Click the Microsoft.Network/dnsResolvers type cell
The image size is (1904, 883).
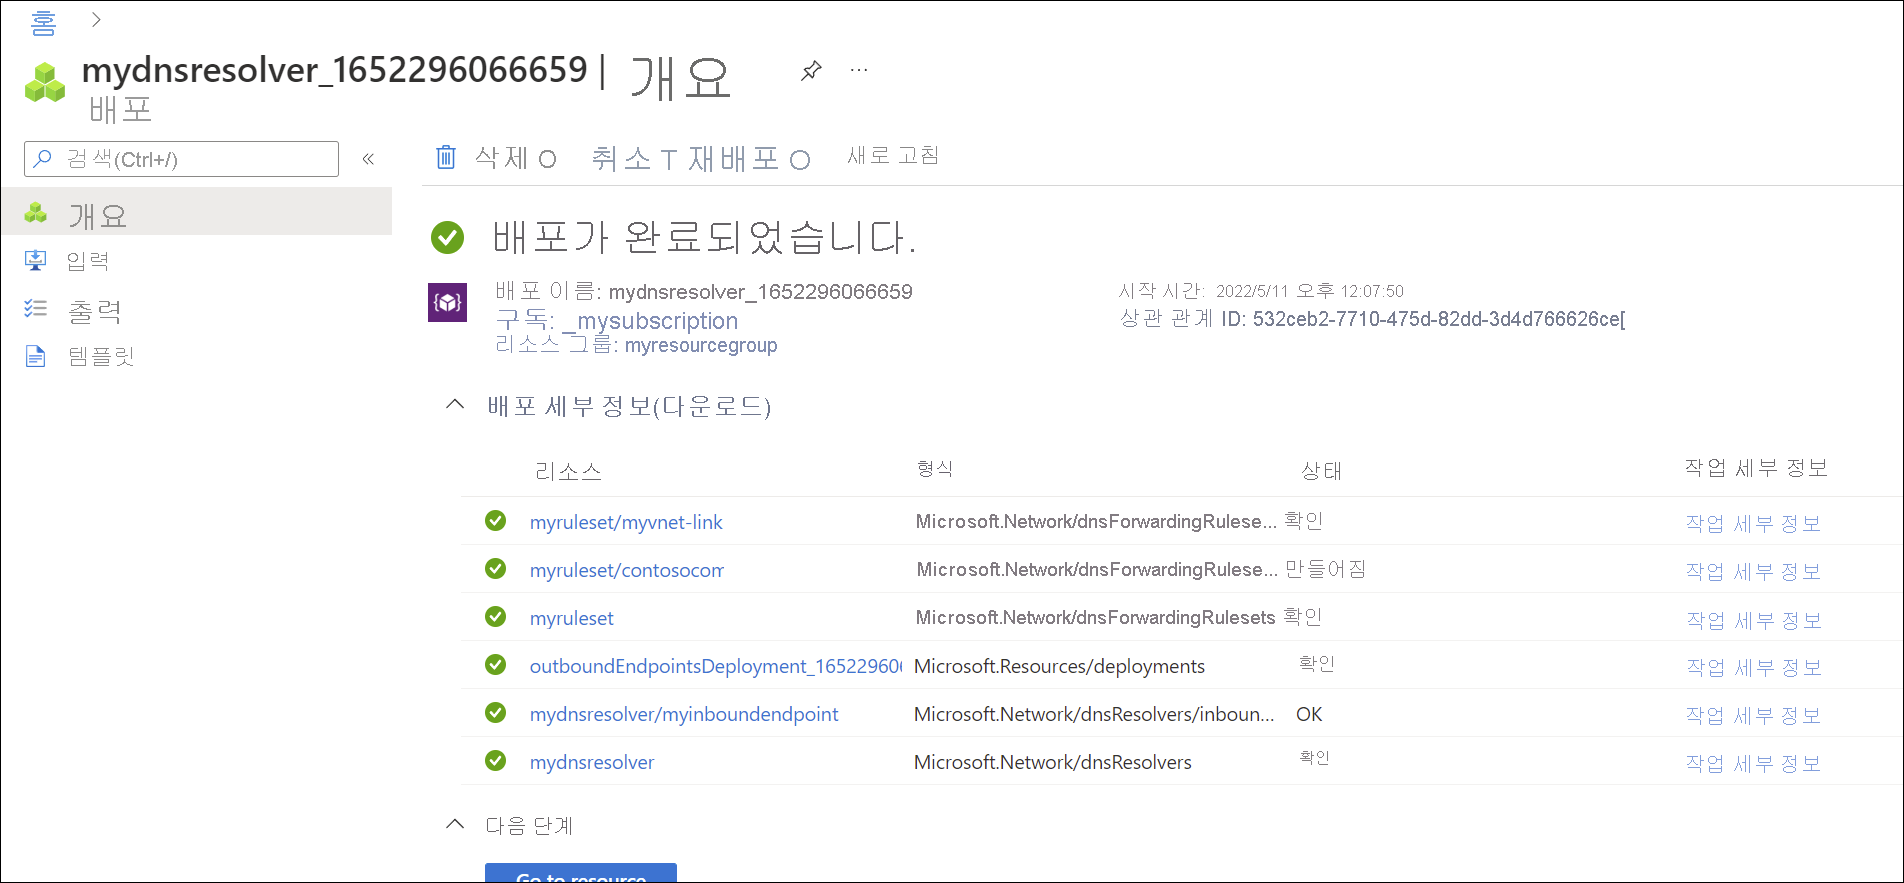[x=1053, y=762]
